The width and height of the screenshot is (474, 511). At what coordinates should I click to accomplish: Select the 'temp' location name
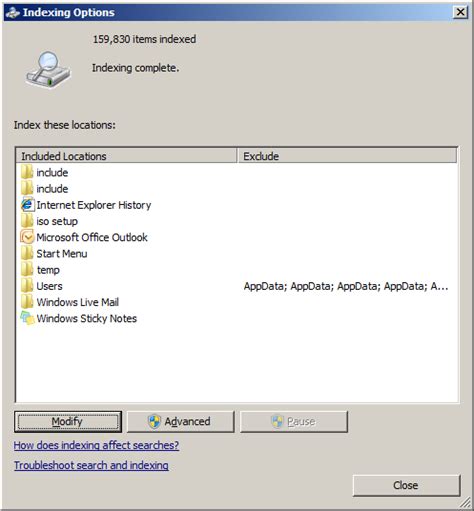point(48,270)
